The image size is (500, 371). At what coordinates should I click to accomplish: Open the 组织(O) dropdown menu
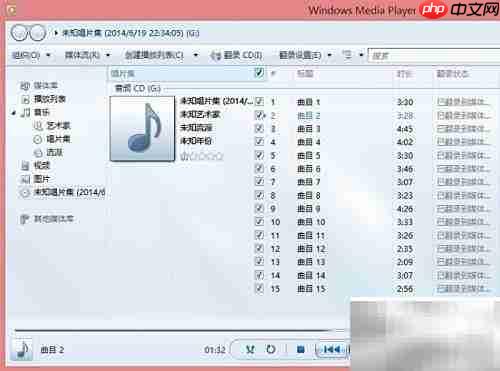31,55
